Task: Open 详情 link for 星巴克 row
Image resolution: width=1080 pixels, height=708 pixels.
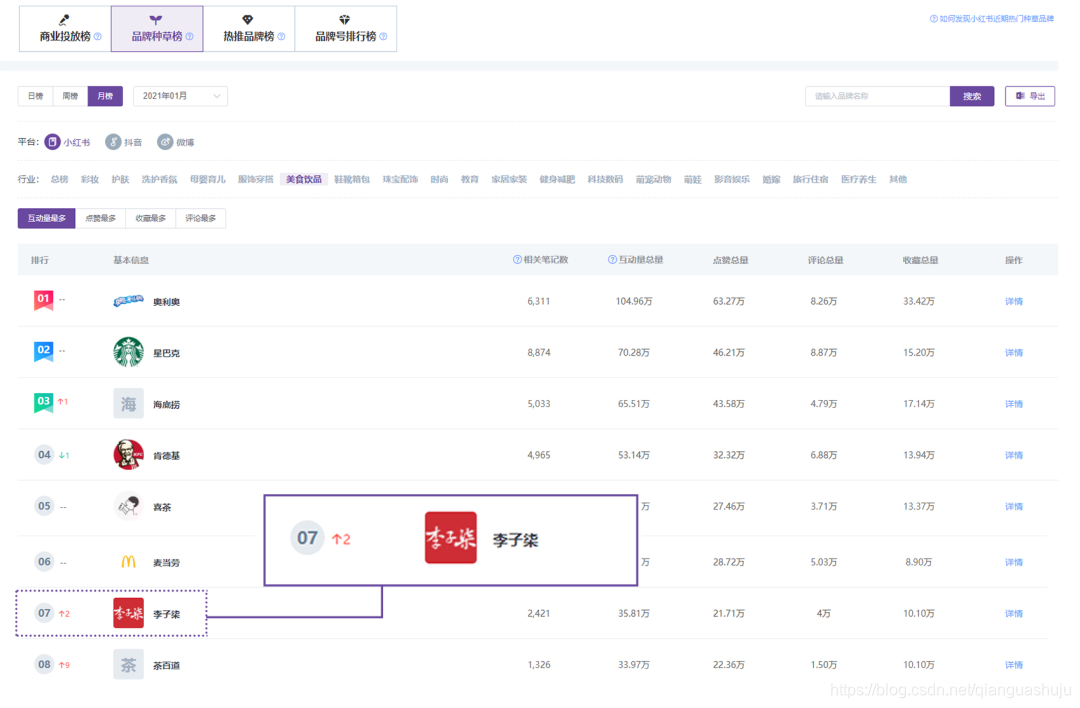Action: coord(1014,352)
